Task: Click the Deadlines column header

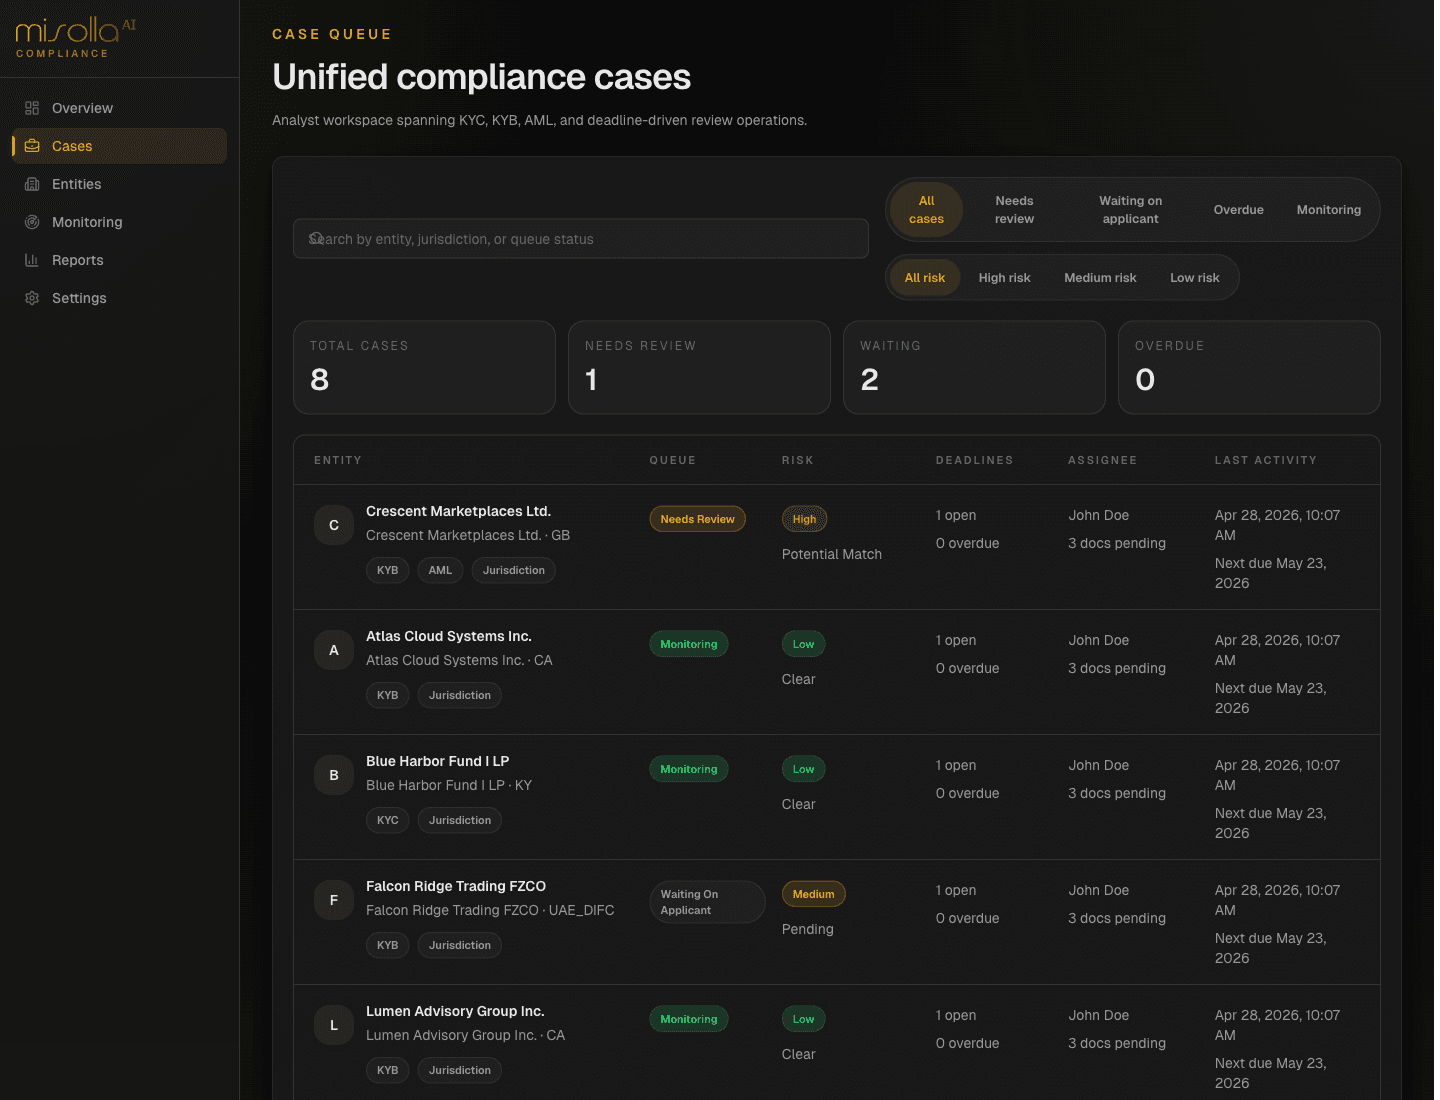Action: point(975,460)
